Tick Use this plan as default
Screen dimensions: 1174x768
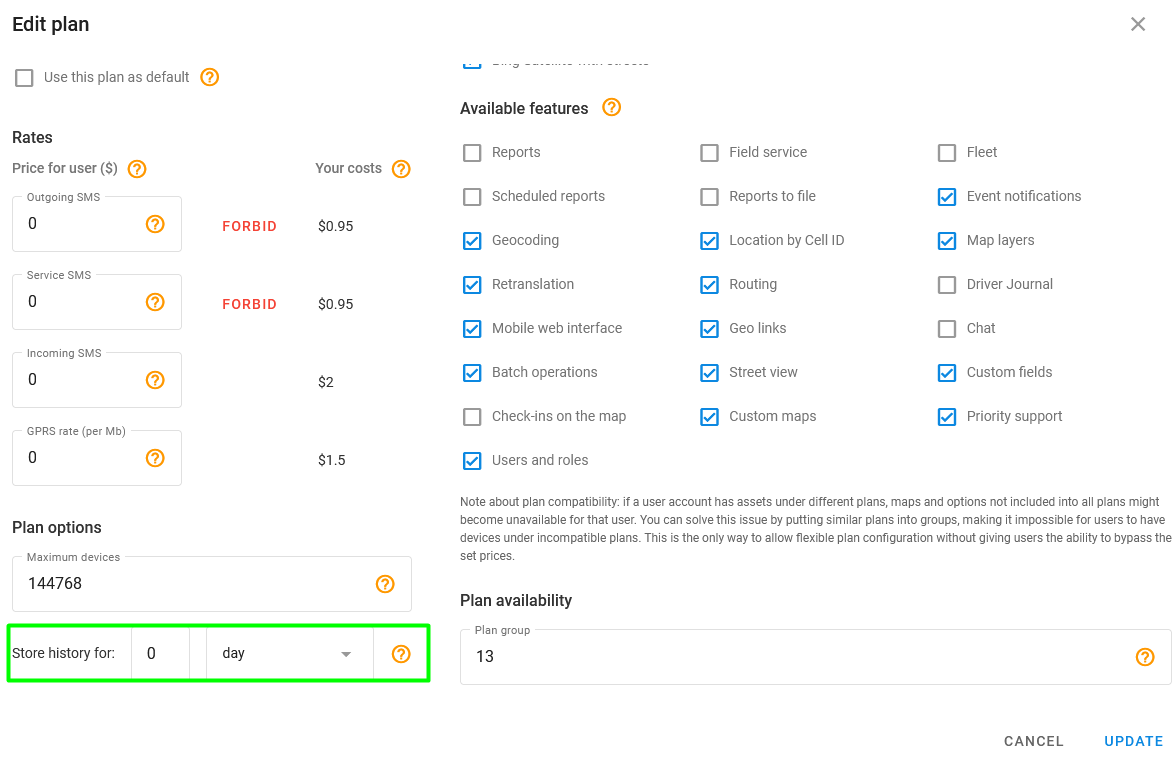(x=25, y=78)
